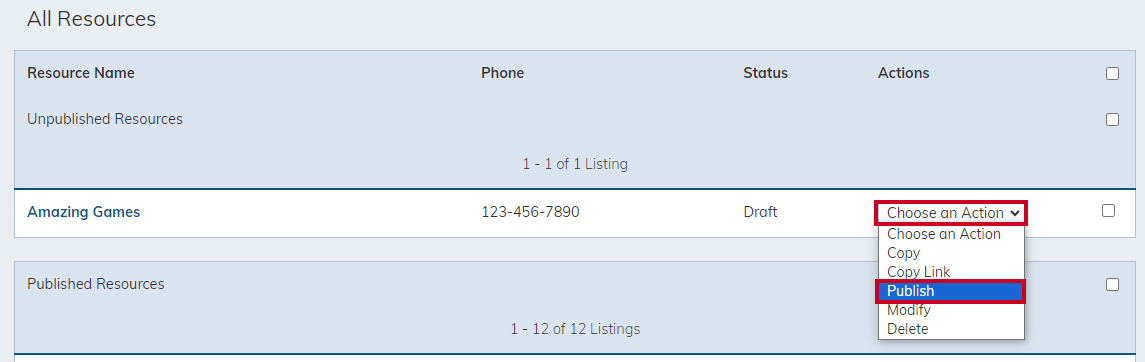This screenshot has height=362, width=1145.
Task: Click the Published Resources section label
Action: coord(96,283)
